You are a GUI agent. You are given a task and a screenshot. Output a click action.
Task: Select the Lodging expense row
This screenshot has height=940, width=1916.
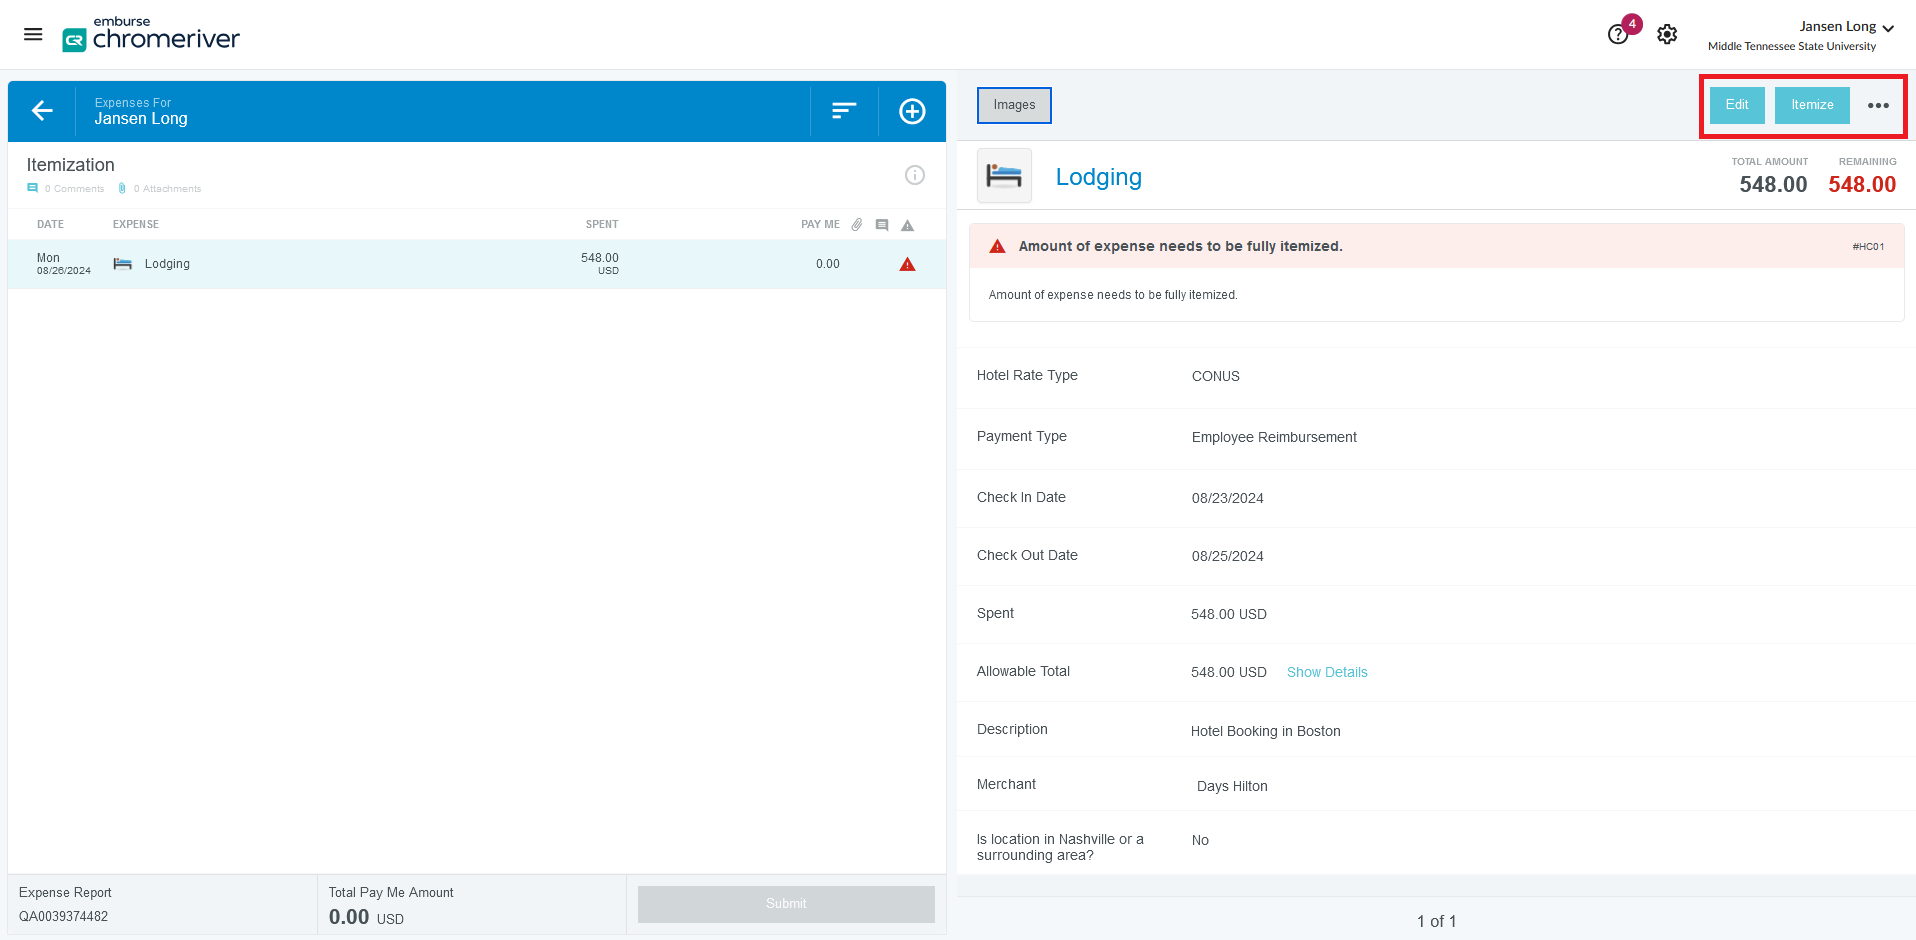pos(400,264)
